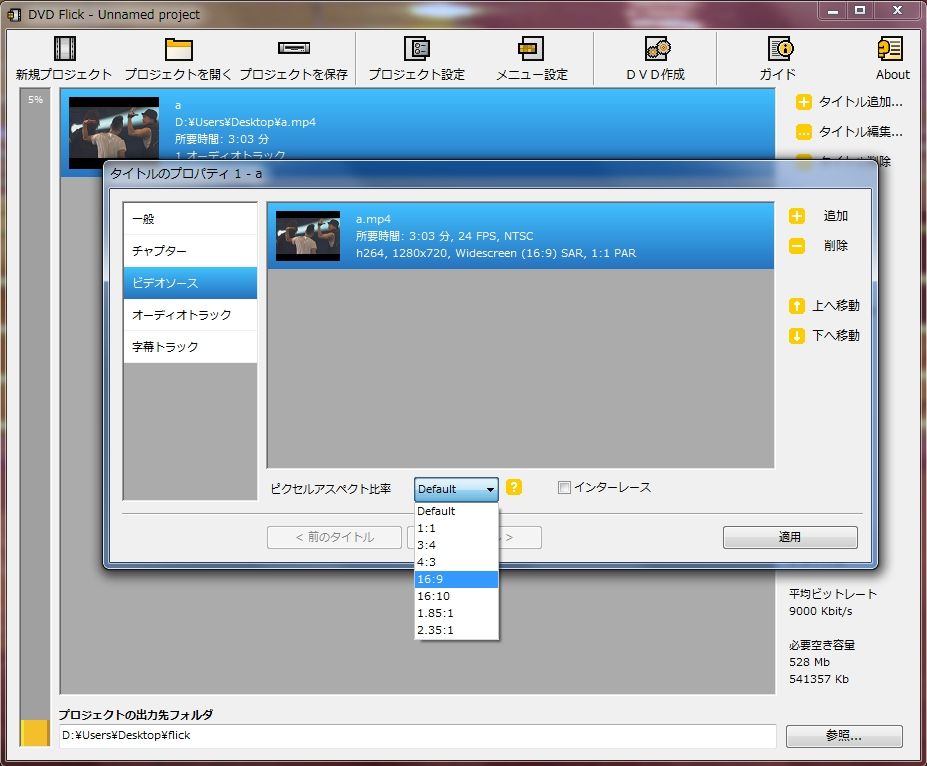Switch to the 字幕トラック section
This screenshot has height=766, width=927.
[190, 347]
